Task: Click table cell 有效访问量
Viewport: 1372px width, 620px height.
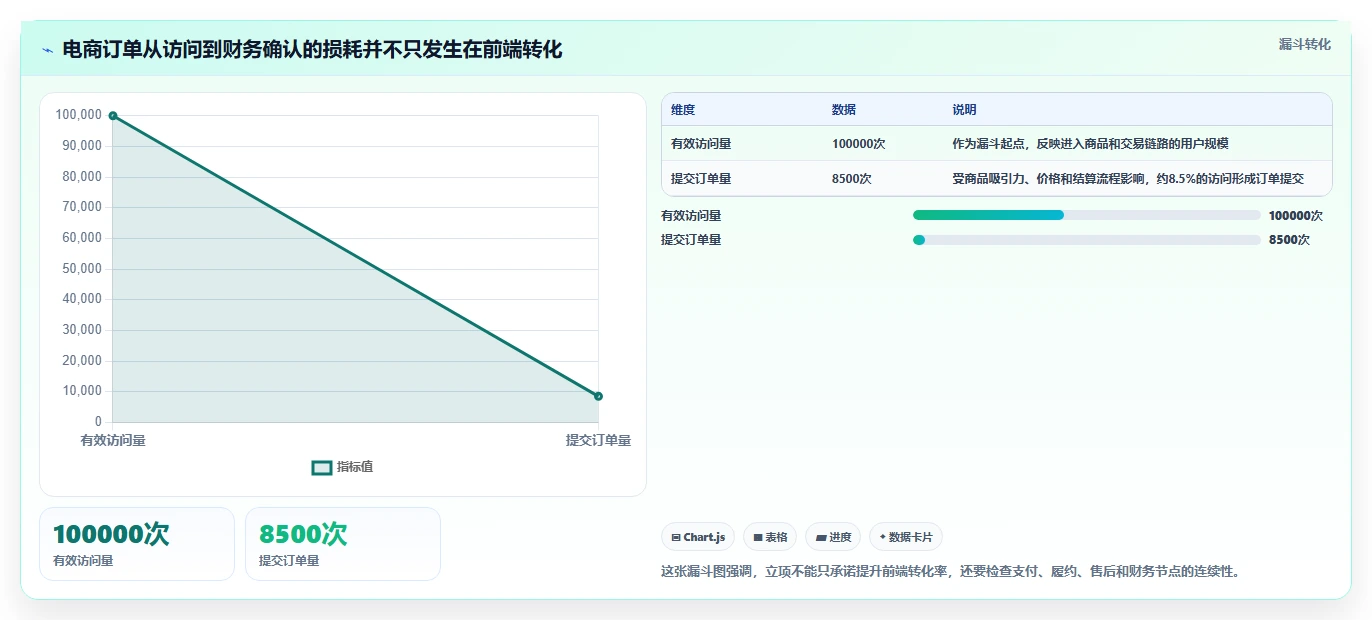Action: coord(701,144)
